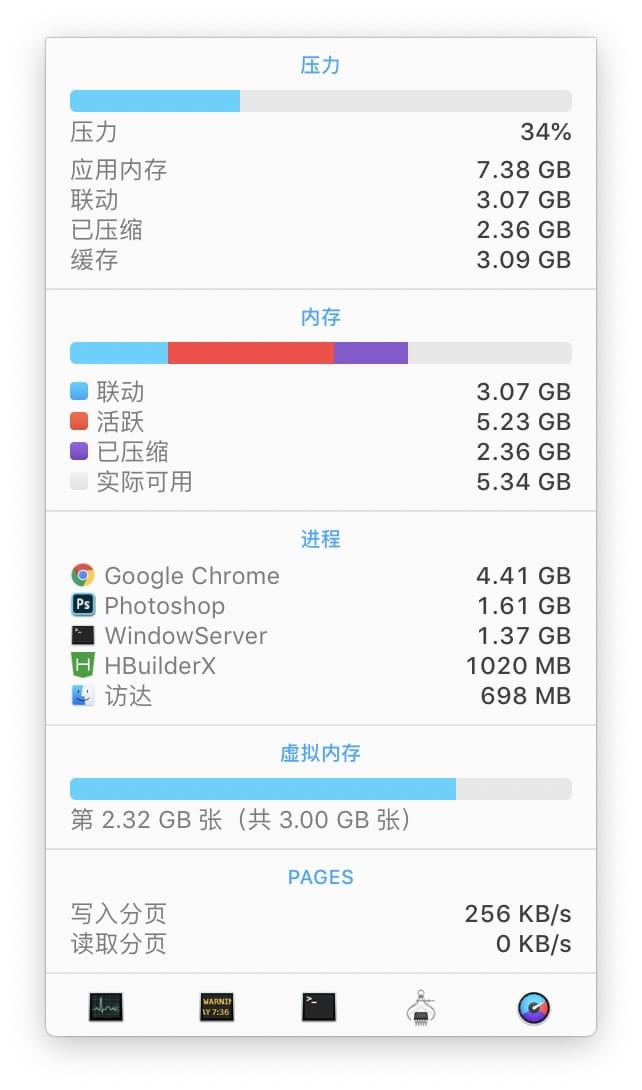Open the 进程 section header
642x1090 pixels.
(320, 539)
